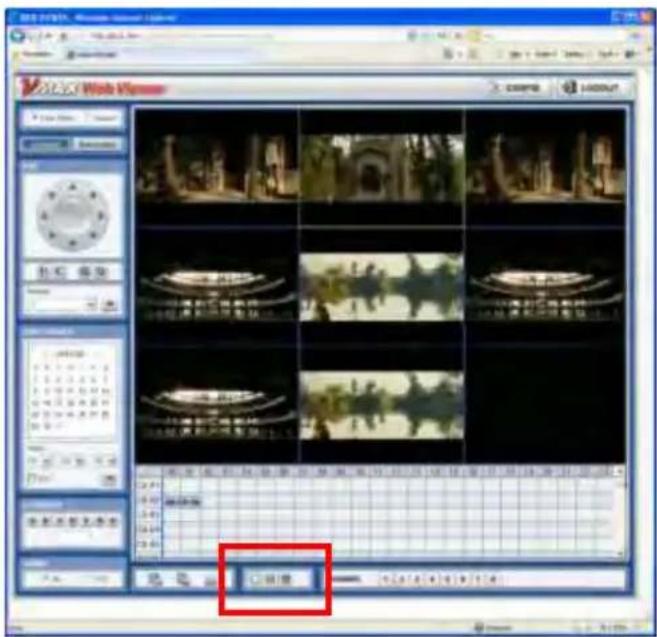Click the recorded segment on the second timeline row
The height and width of the screenshot is (637, 657).
tap(183, 501)
